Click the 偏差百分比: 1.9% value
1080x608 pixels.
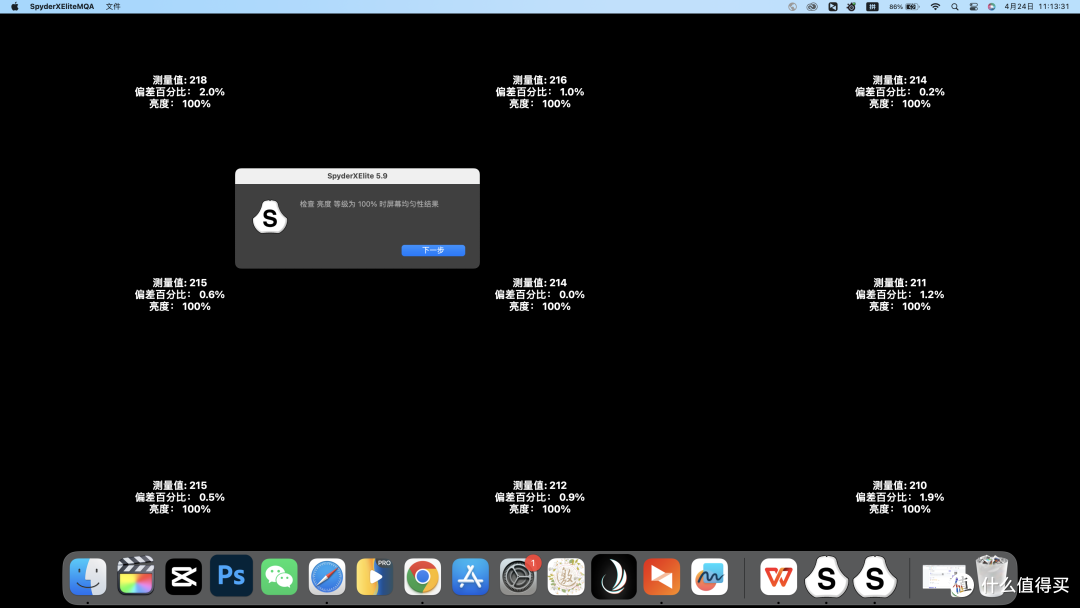point(900,497)
